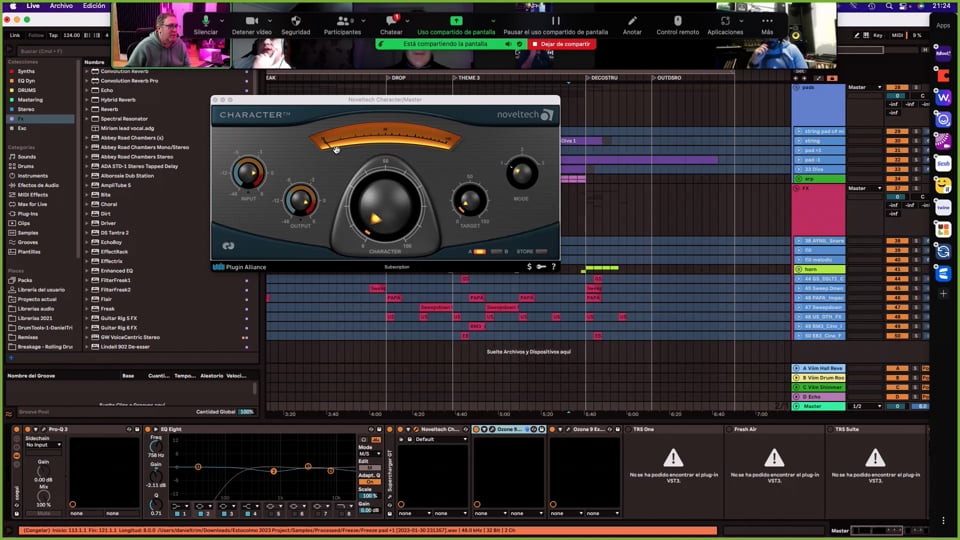
Task: Adjust the TARGET knob in Character plugin
Action: (x=470, y=201)
